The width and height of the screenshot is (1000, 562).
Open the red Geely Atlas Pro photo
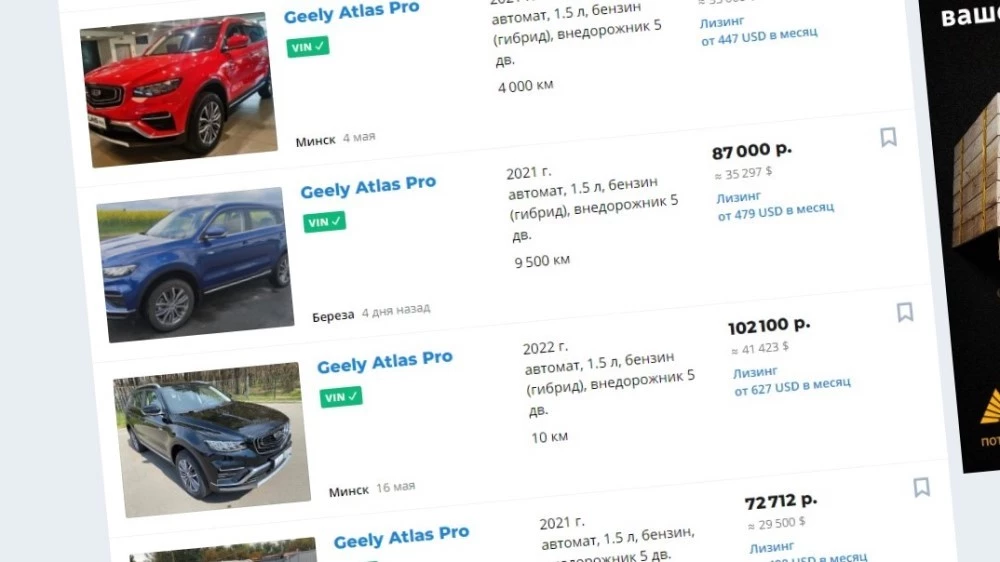pyautogui.click(x=179, y=89)
